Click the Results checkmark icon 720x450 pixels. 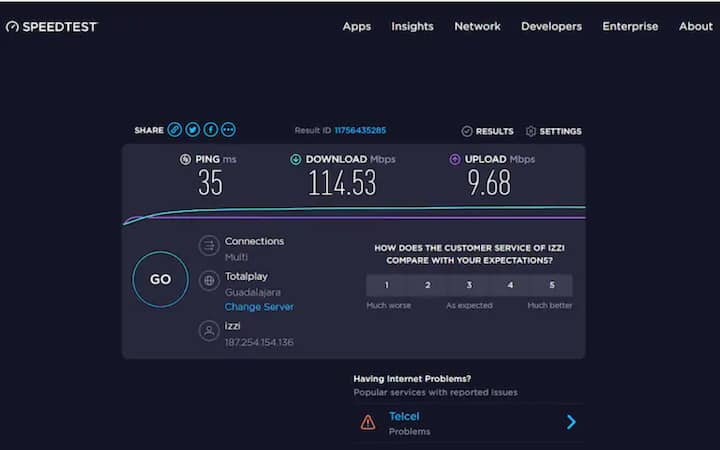click(x=467, y=131)
